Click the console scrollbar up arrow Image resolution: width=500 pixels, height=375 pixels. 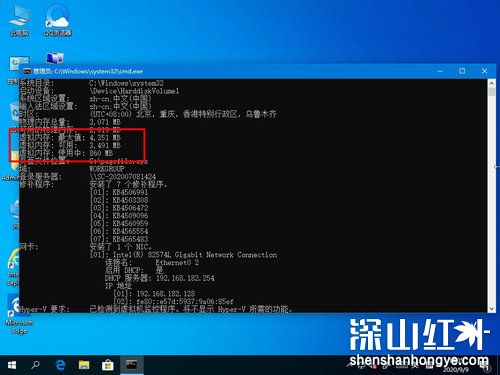[492, 83]
